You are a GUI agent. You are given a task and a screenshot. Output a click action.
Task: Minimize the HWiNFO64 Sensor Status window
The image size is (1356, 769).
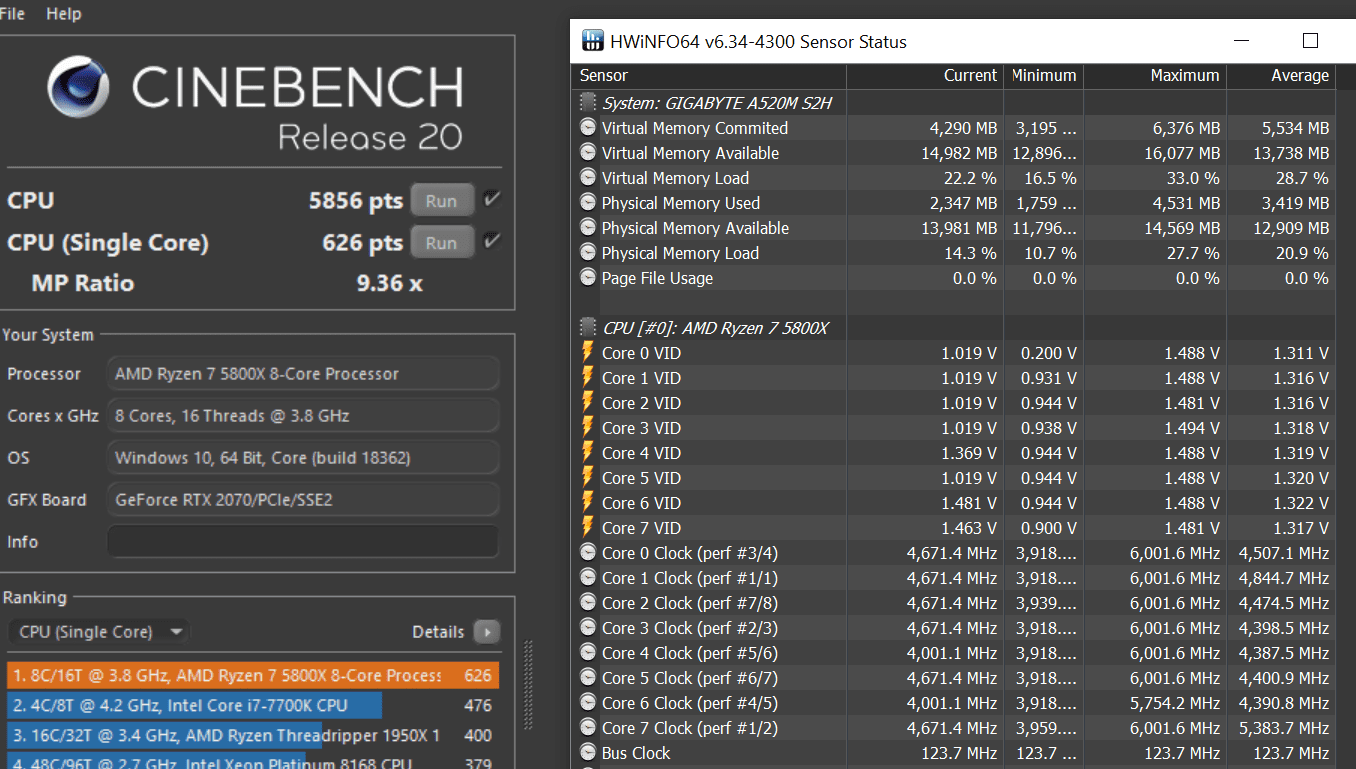click(1242, 41)
